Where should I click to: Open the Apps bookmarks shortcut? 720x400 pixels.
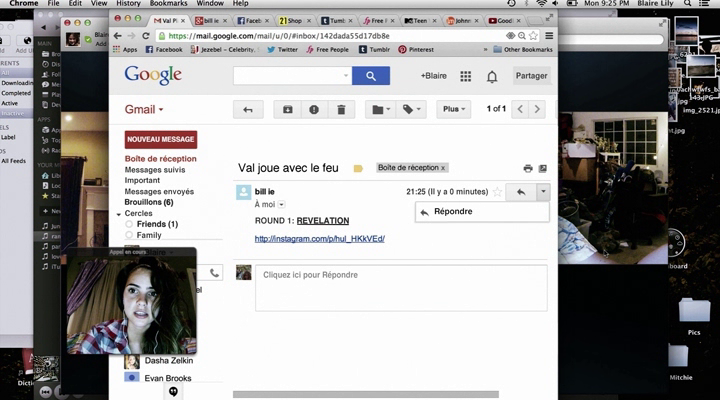(x=125, y=50)
